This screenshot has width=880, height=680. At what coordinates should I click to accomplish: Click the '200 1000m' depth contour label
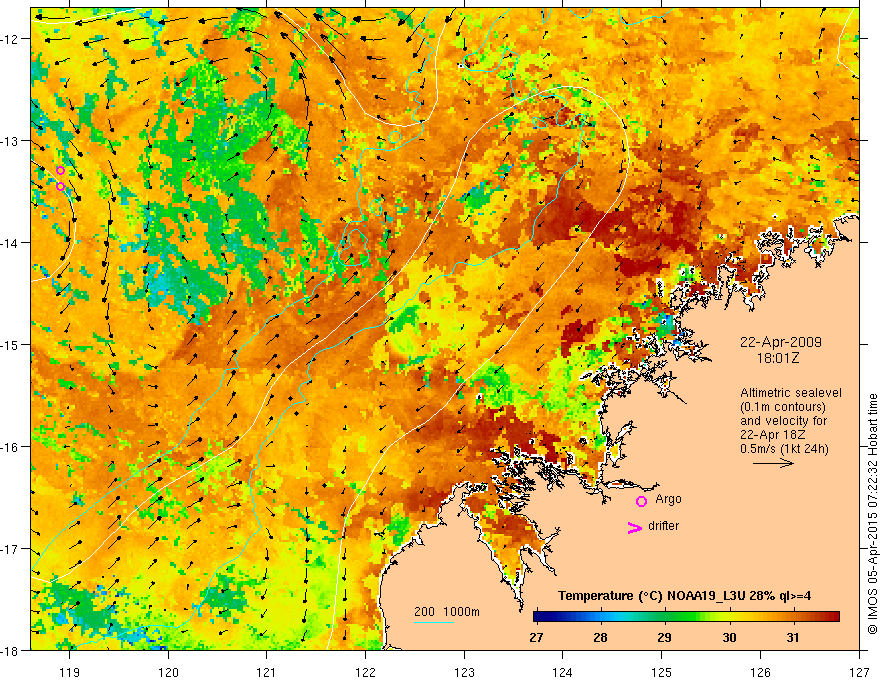click(x=447, y=612)
